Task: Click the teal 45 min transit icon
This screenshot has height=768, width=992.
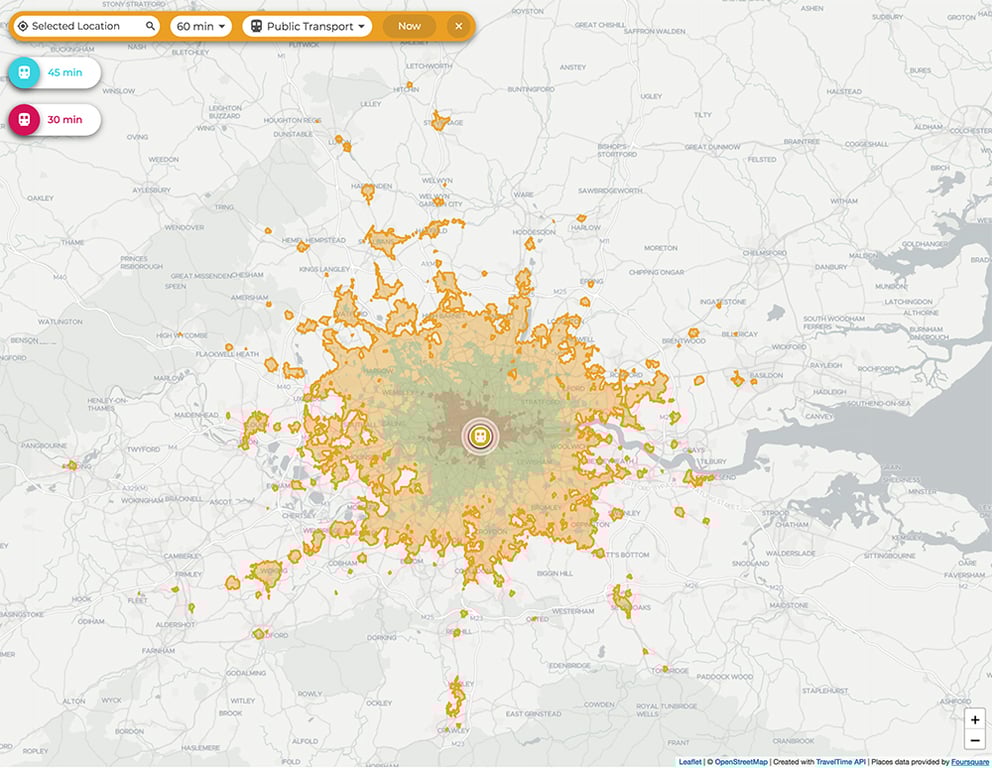Action: pos(24,72)
